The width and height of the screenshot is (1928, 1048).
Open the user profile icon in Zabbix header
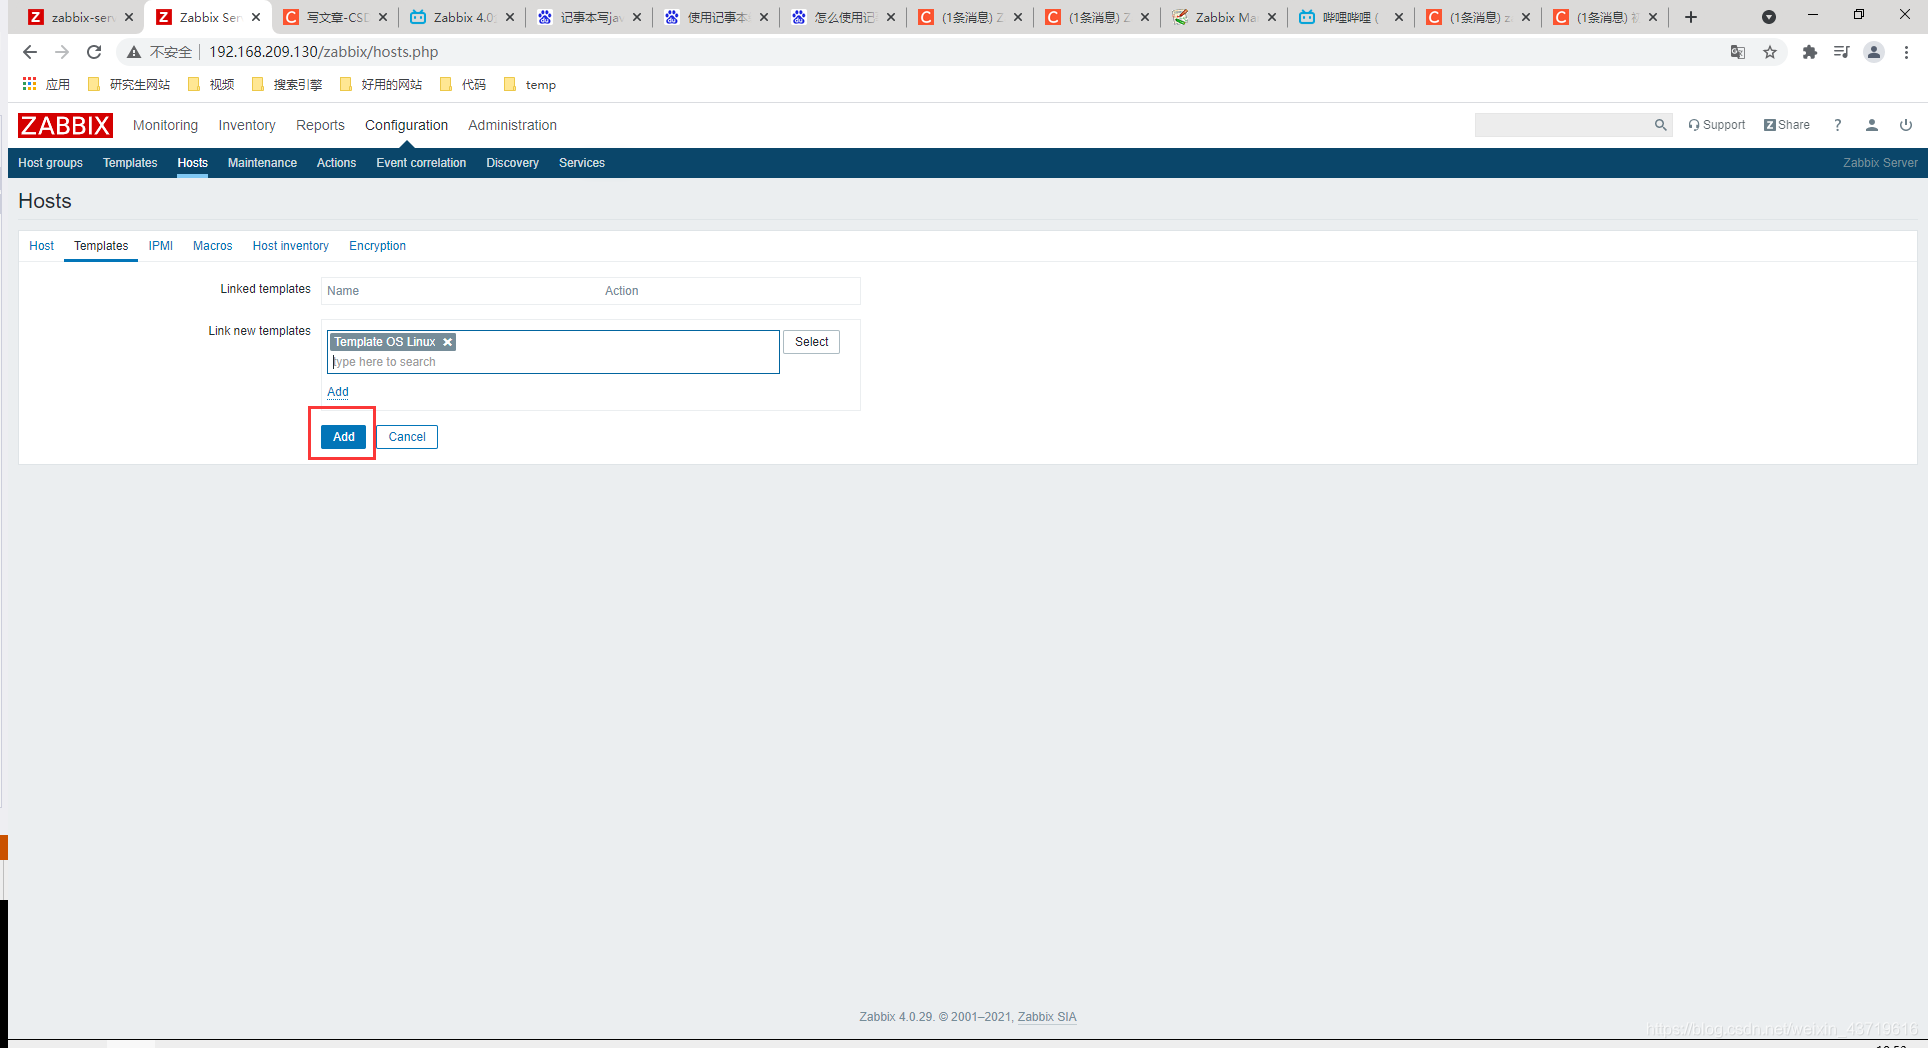pos(1872,125)
